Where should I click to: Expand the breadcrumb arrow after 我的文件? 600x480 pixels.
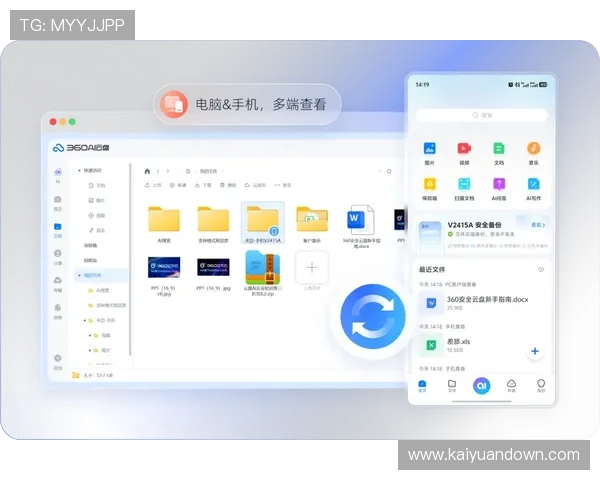(x=222, y=171)
